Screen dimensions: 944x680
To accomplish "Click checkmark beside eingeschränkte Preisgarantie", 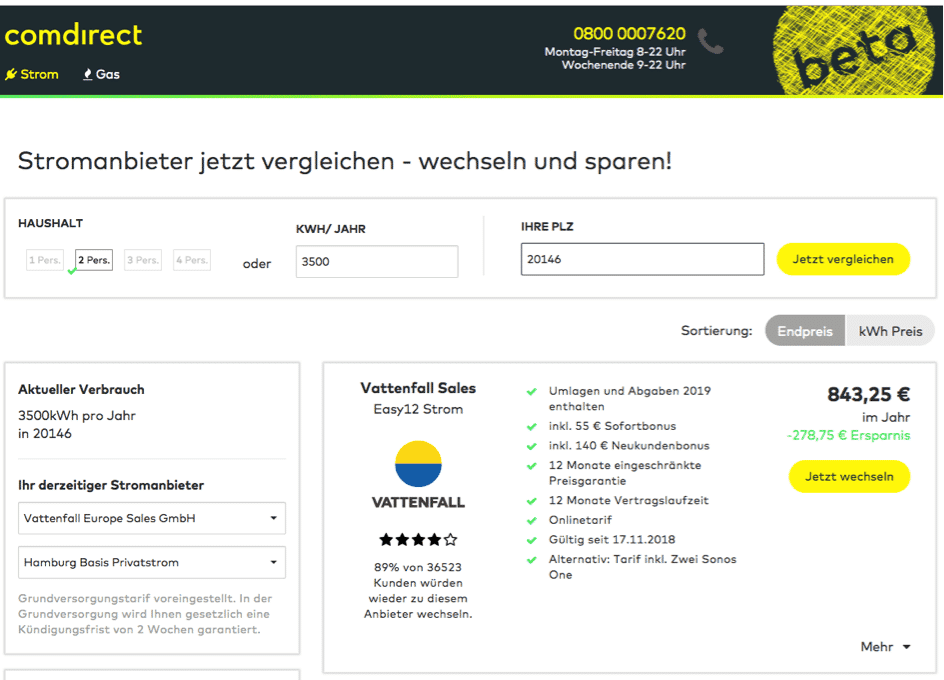I will click(x=532, y=466).
